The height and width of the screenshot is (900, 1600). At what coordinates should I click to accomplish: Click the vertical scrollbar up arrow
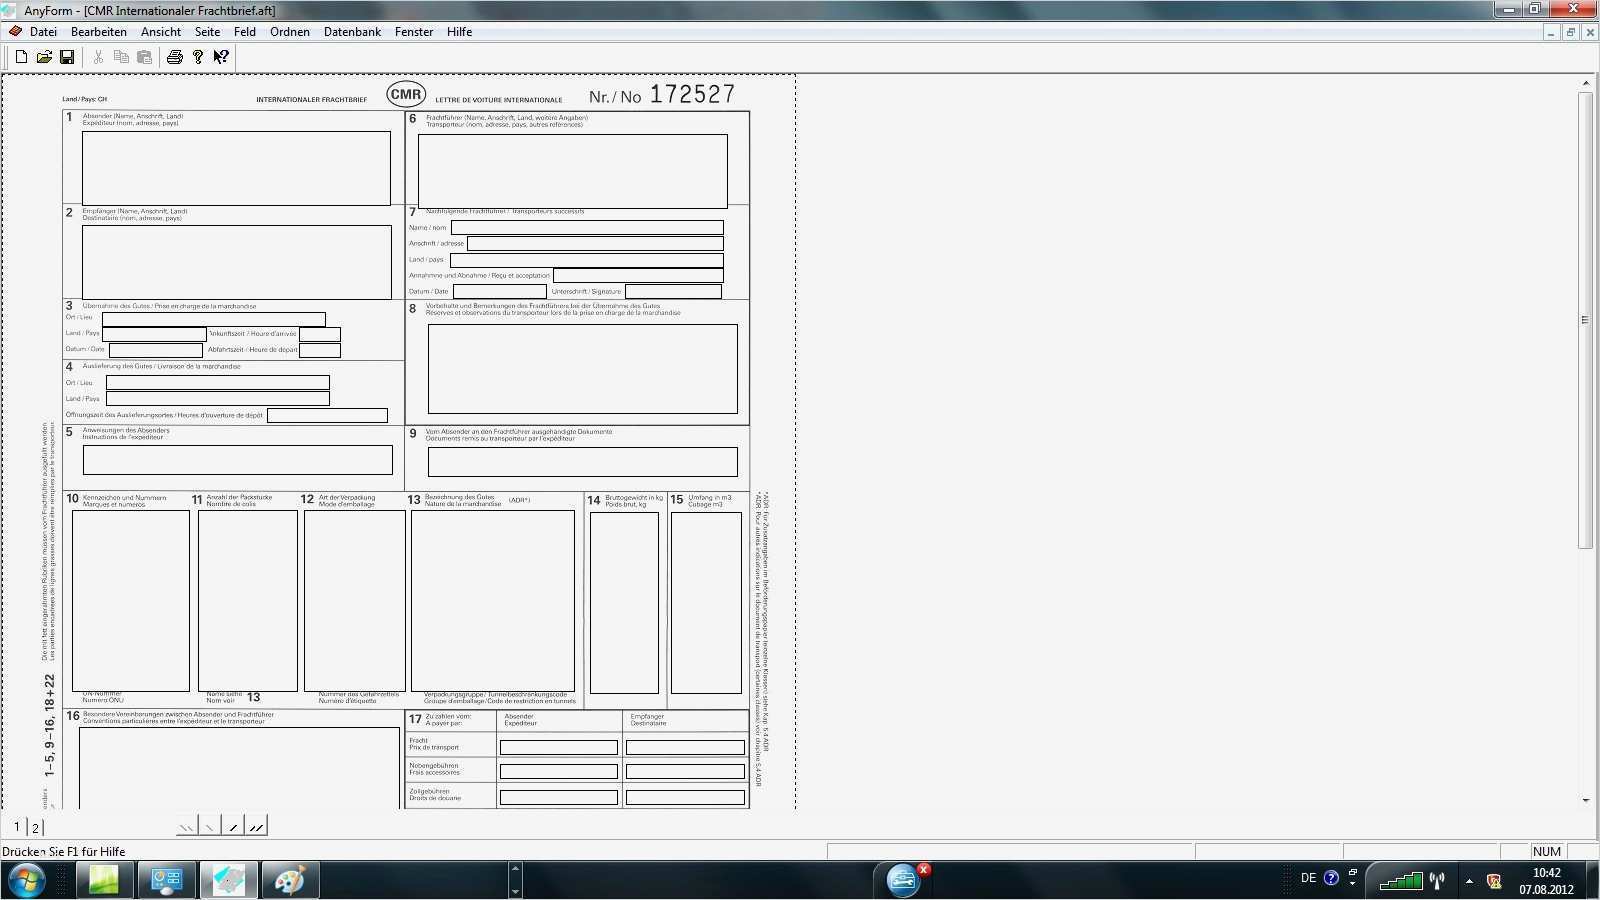click(1586, 83)
